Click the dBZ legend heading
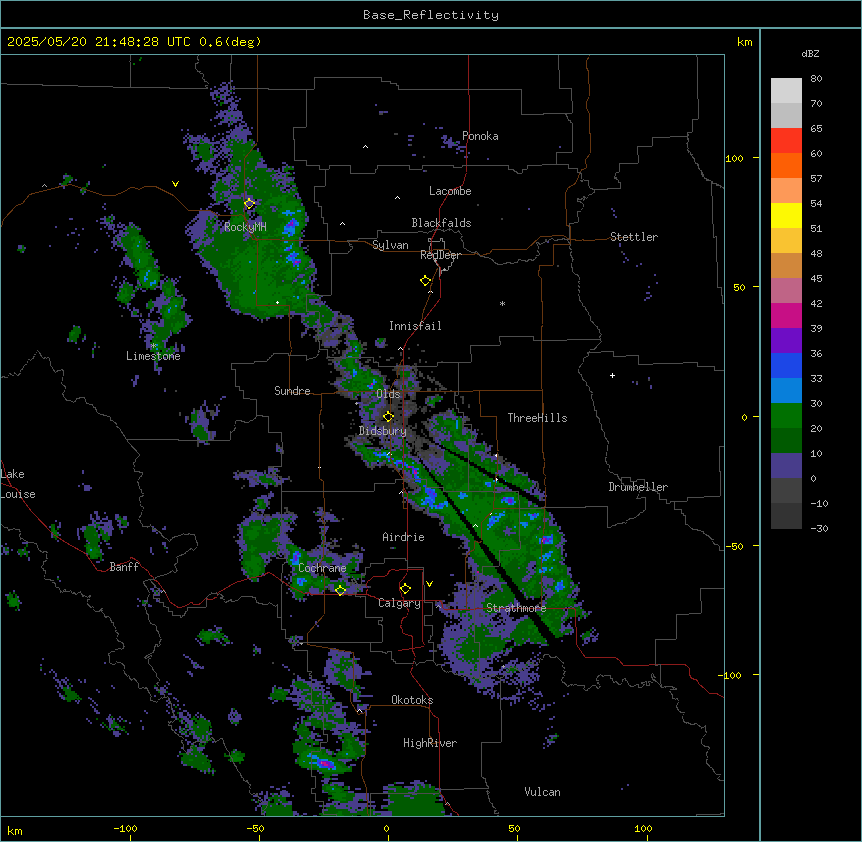 coord(810,54)
